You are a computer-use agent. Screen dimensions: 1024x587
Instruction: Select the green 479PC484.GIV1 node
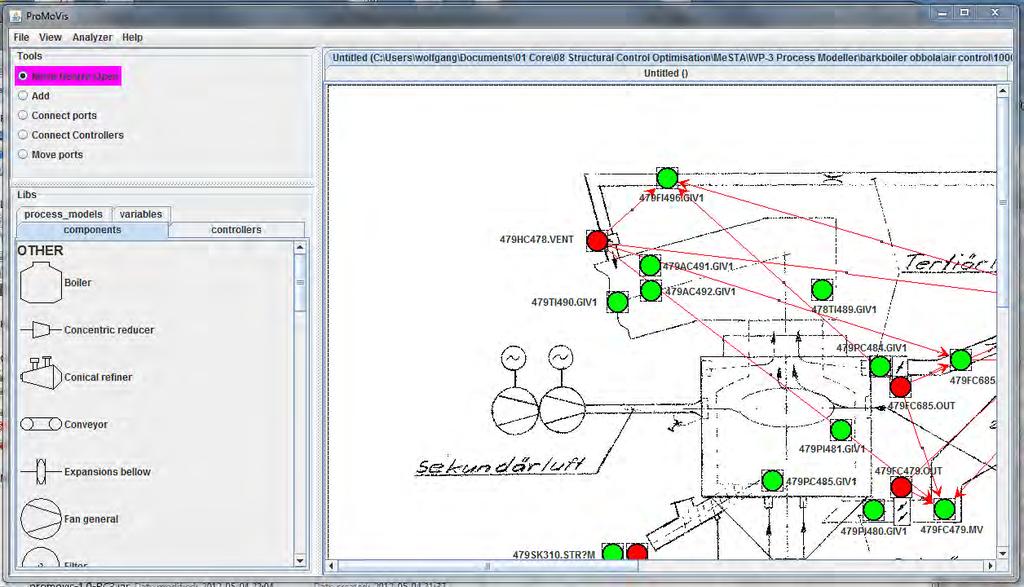coord(880,366)
